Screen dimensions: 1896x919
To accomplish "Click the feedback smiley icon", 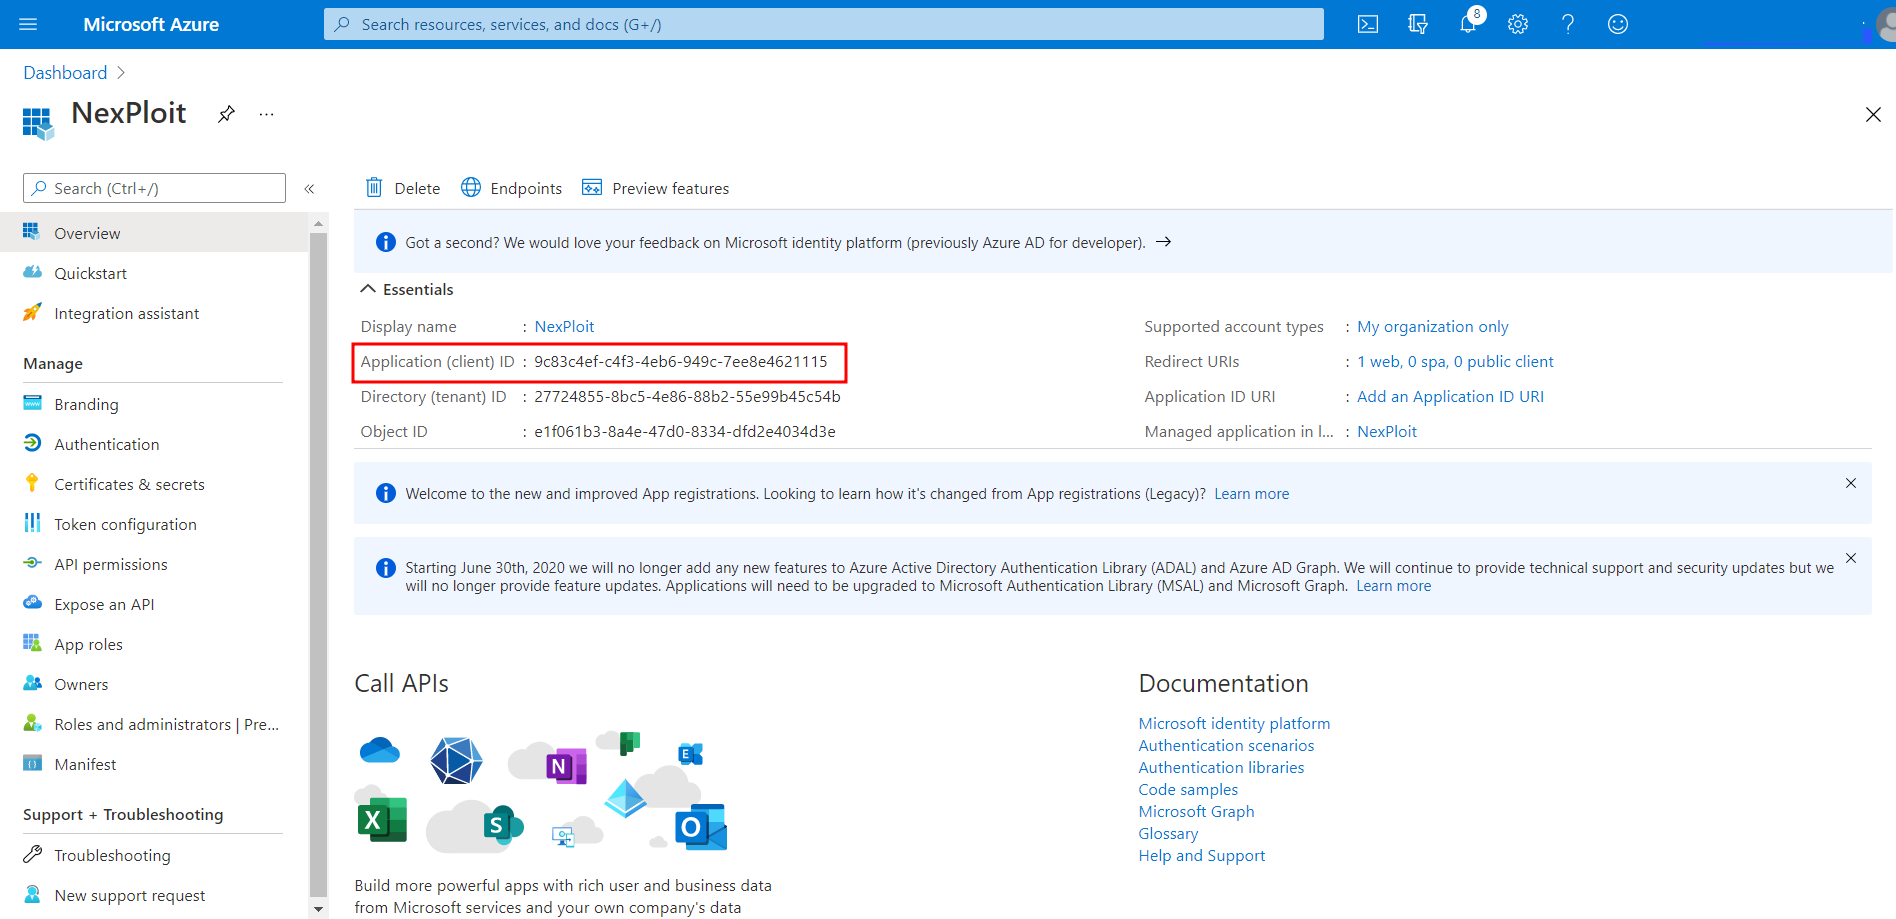I will [1618, 24].
